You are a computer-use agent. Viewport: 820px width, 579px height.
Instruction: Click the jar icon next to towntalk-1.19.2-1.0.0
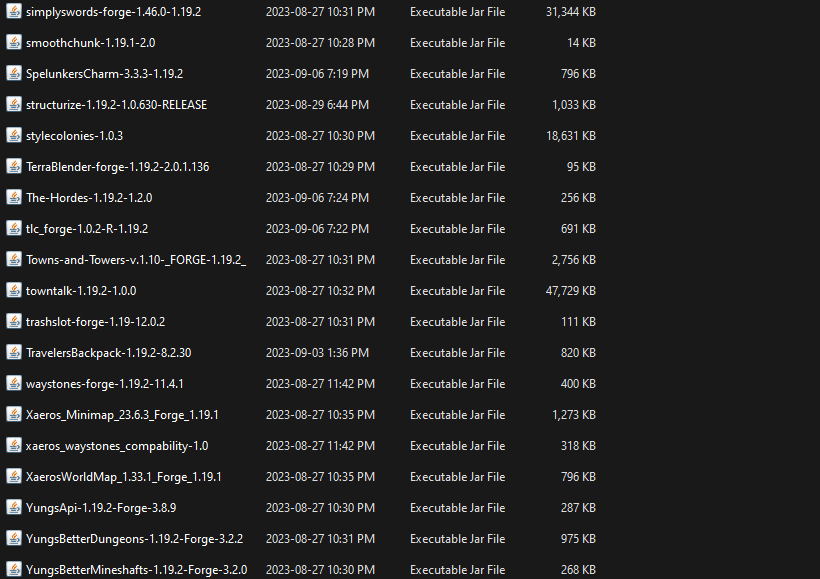click(x=13, y=290)
